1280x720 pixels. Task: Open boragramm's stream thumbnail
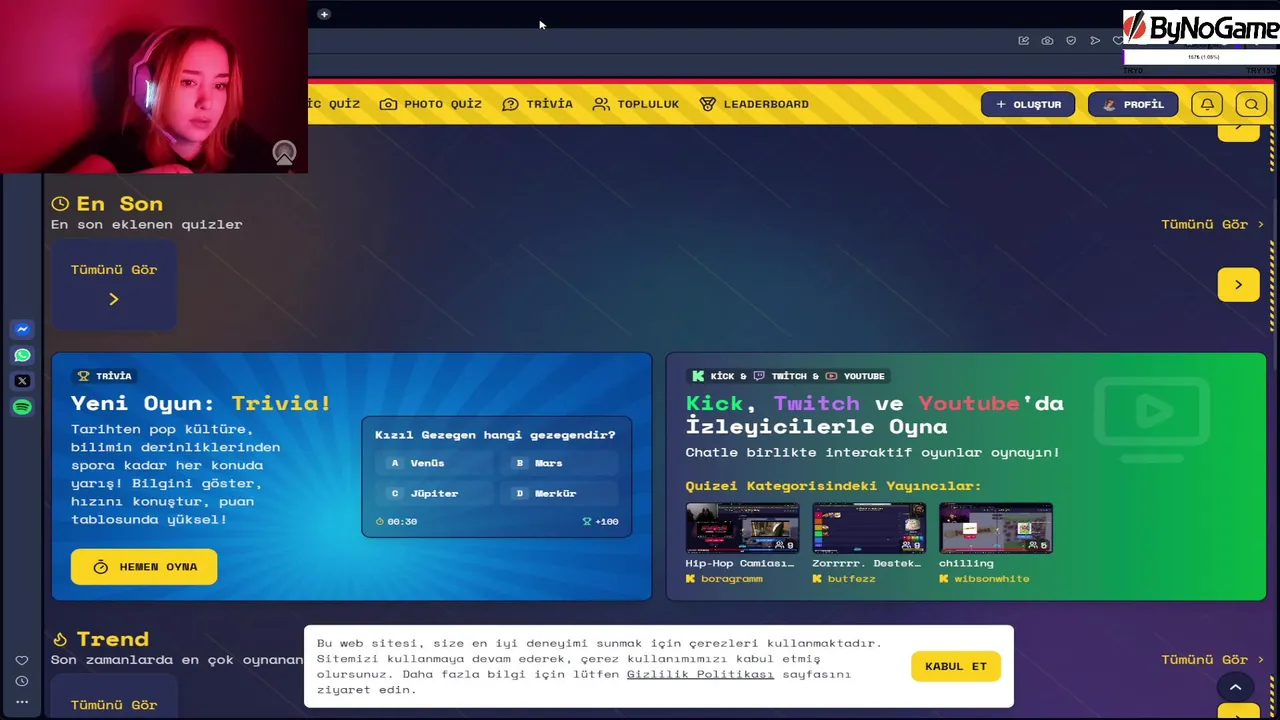(x=742, y=528)
